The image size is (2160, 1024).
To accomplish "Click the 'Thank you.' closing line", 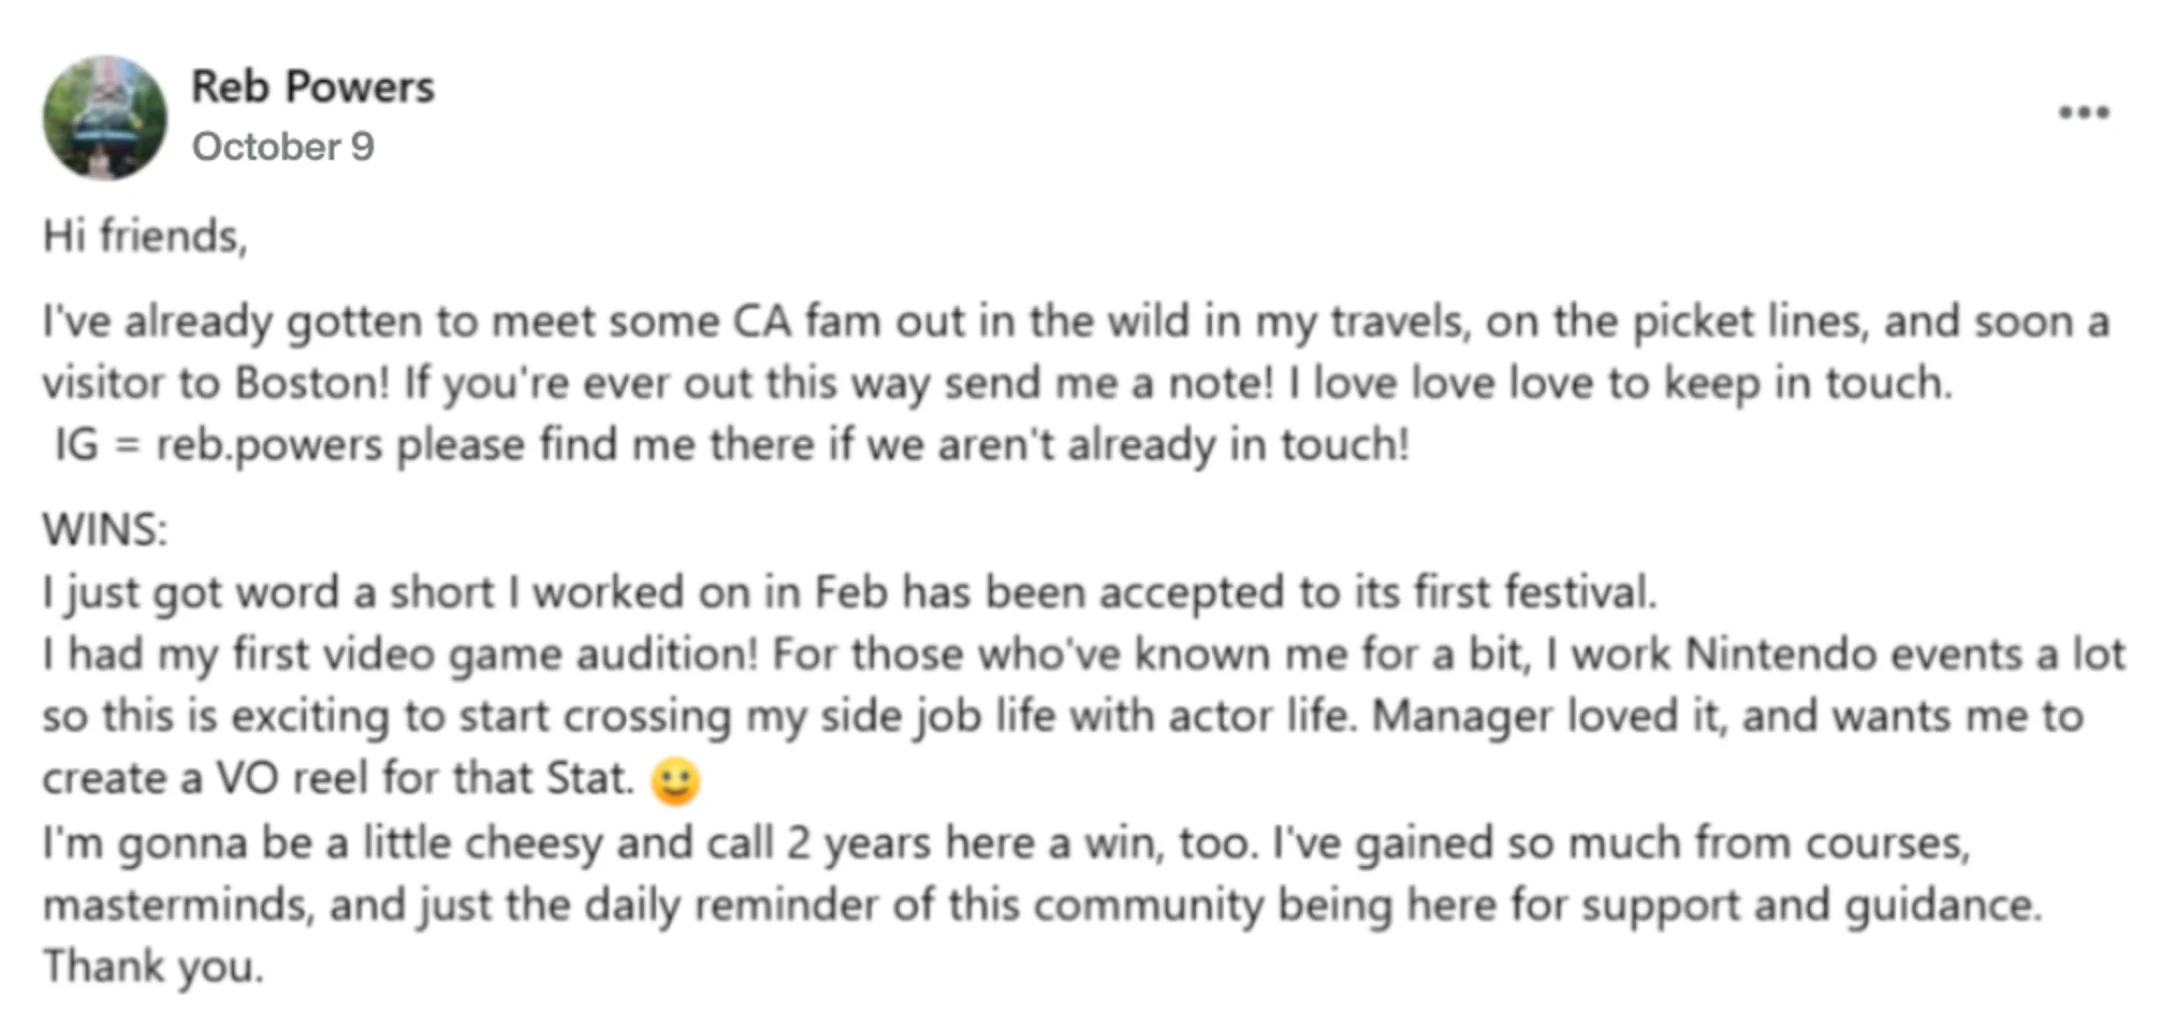I will click(153, 967).
